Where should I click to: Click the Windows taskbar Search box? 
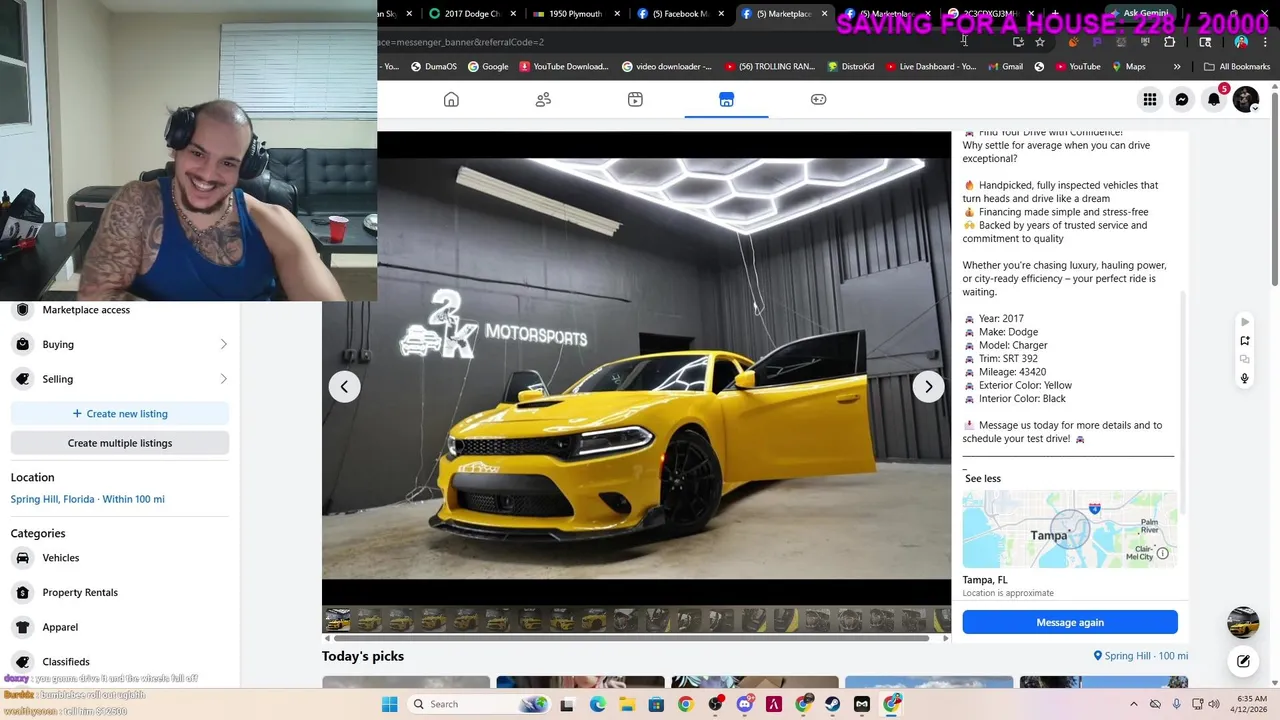pyautogui.click(x=481, y=704)
